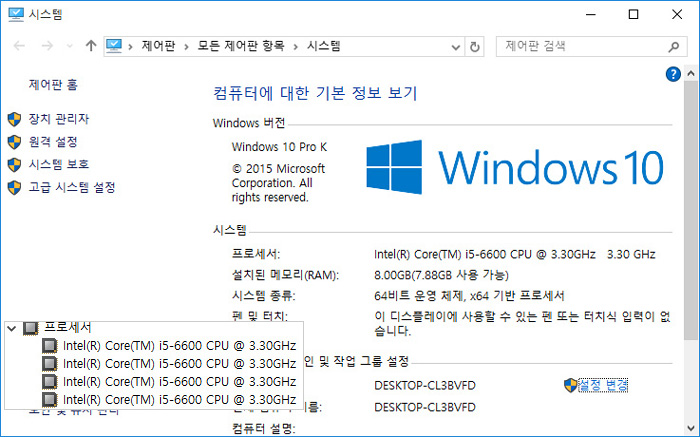The width and height of the screenshot is (700, 437).
Task: Click shield icon beside 원격 설정
Action: 14,142
